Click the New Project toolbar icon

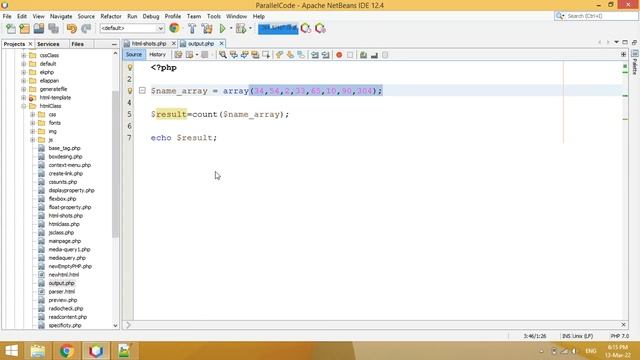tap(24, 29)
